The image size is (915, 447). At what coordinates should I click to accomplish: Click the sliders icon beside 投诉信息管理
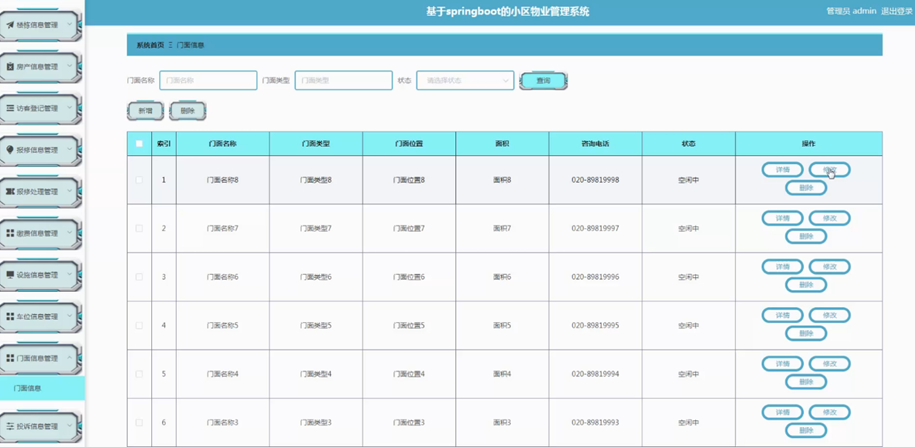point(10,427)
